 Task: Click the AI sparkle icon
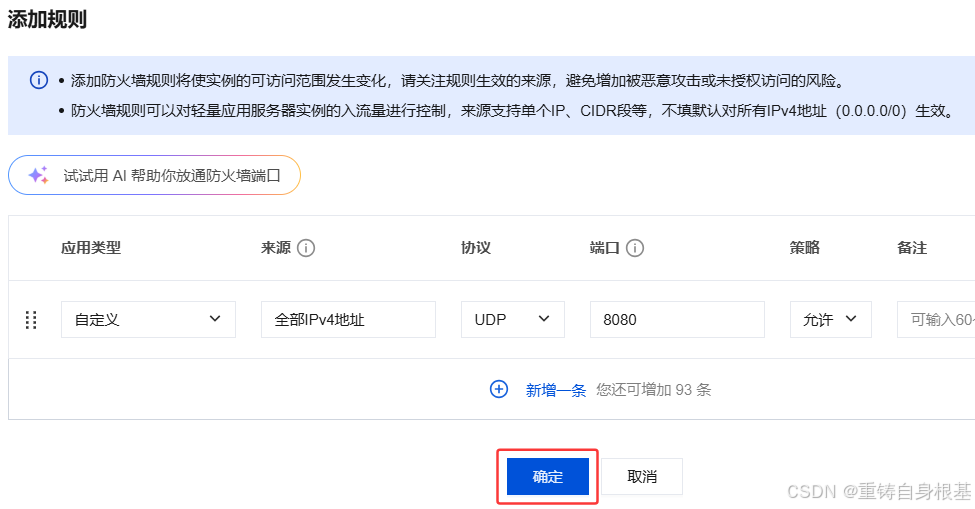click(x=38, y=175)
